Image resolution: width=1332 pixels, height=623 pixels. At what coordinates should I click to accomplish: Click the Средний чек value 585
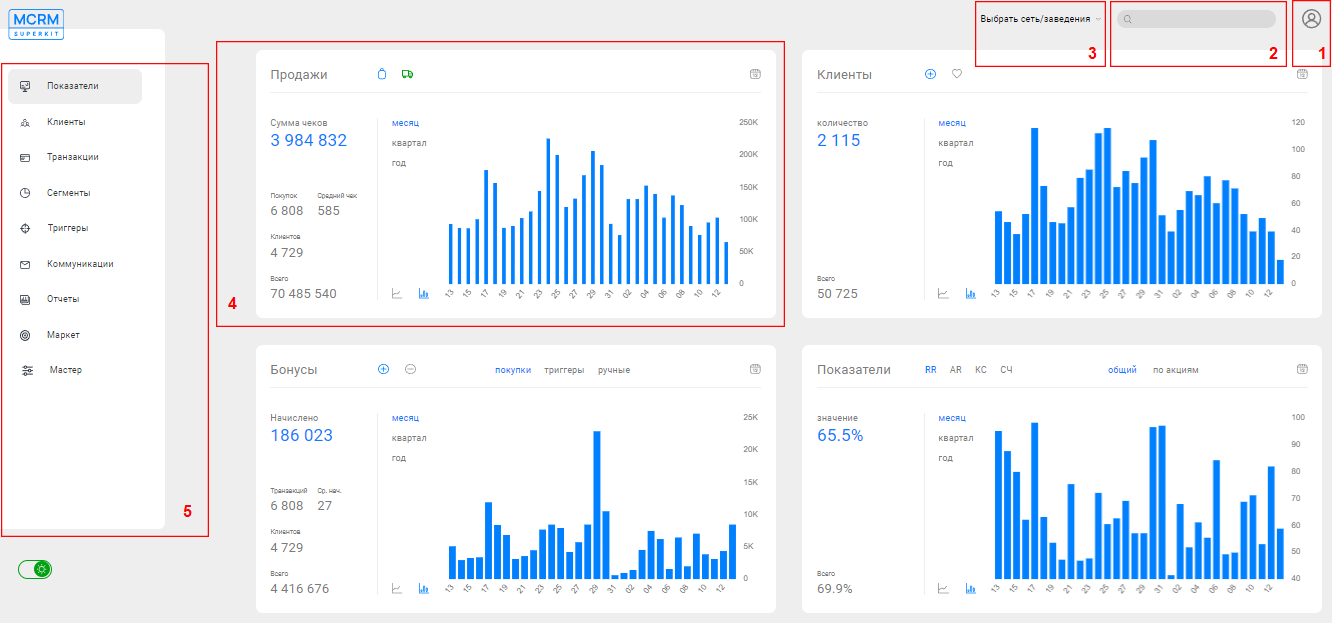pos(328,211)
